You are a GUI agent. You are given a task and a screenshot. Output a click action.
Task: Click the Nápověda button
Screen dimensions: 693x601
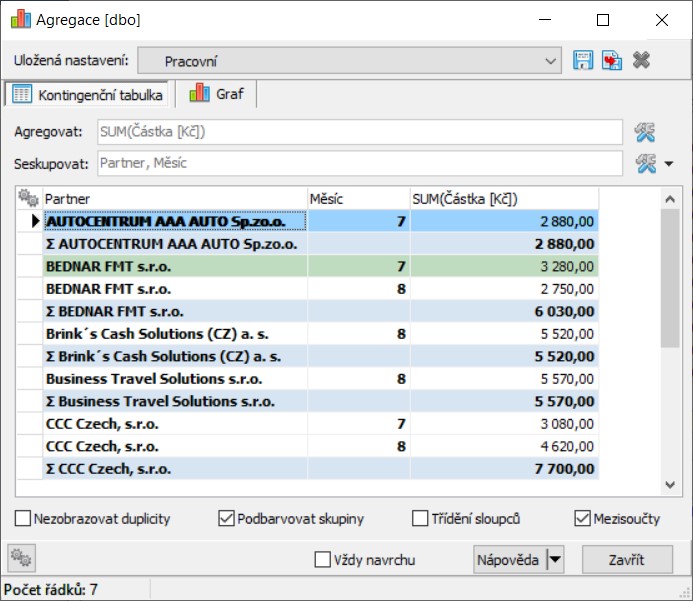click(x=510, y=559)
